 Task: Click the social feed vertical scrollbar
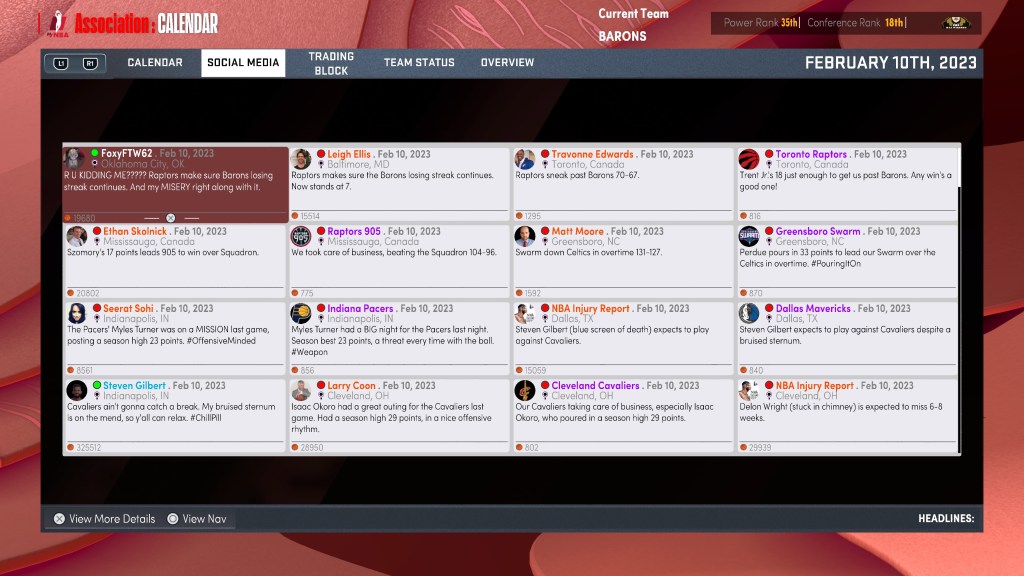point(959,300)
